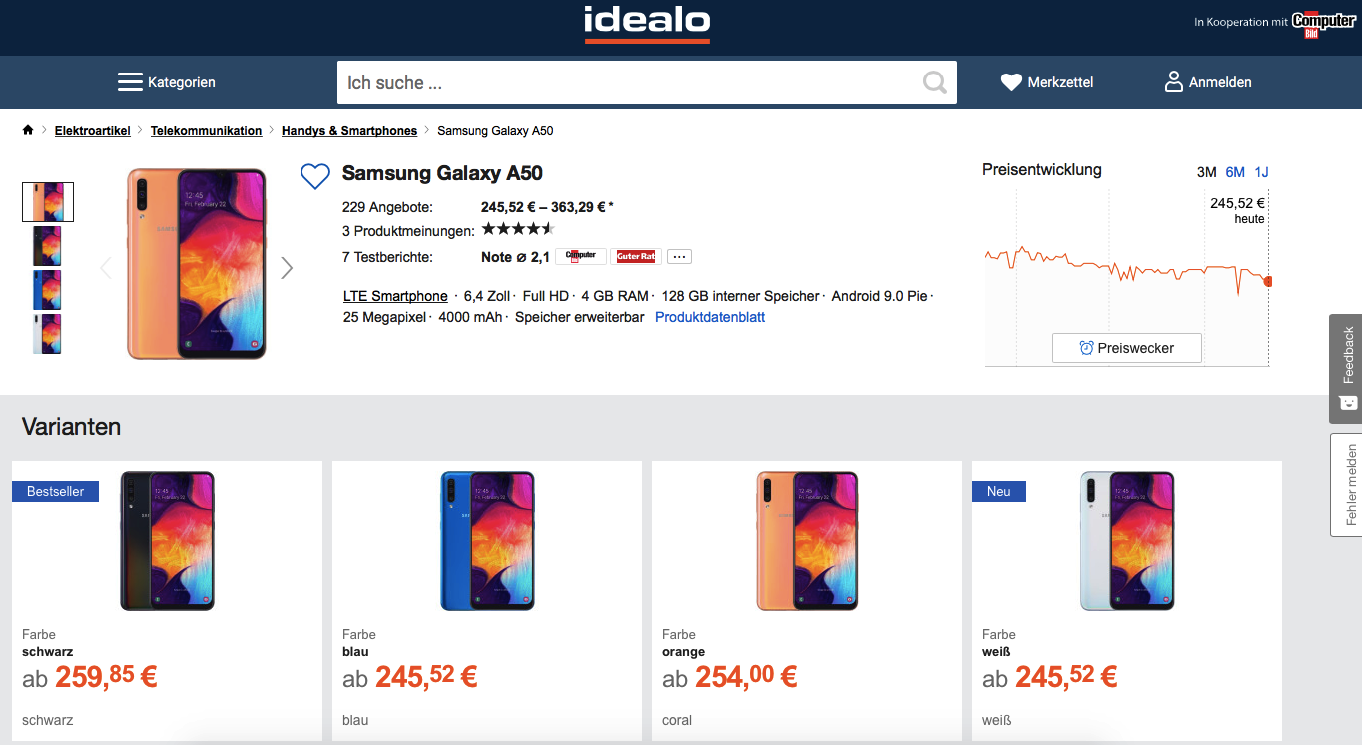Switch price chart to 6M view

coord(1234,172)
